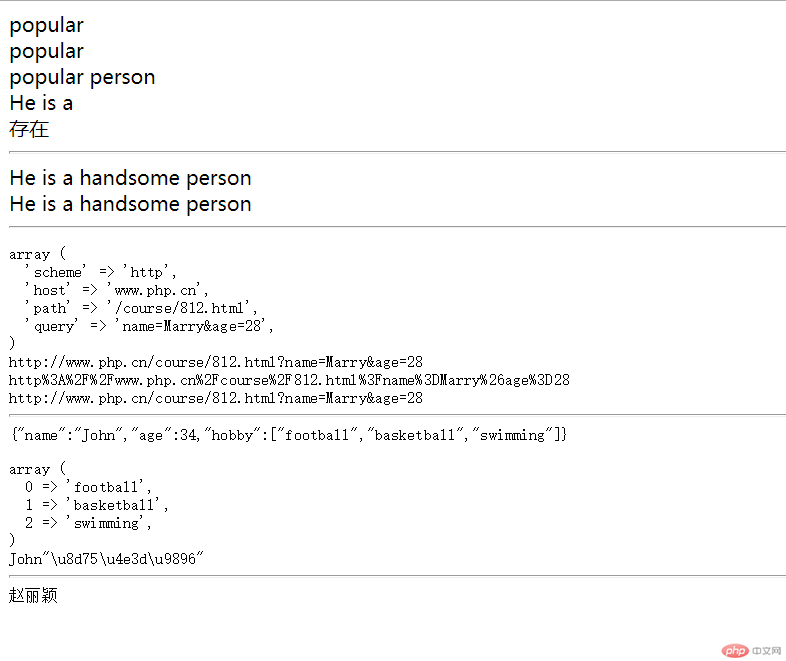Click the 中文网 text beside the php logo
This screenshot has height=661, width=786.
(766, 651)
